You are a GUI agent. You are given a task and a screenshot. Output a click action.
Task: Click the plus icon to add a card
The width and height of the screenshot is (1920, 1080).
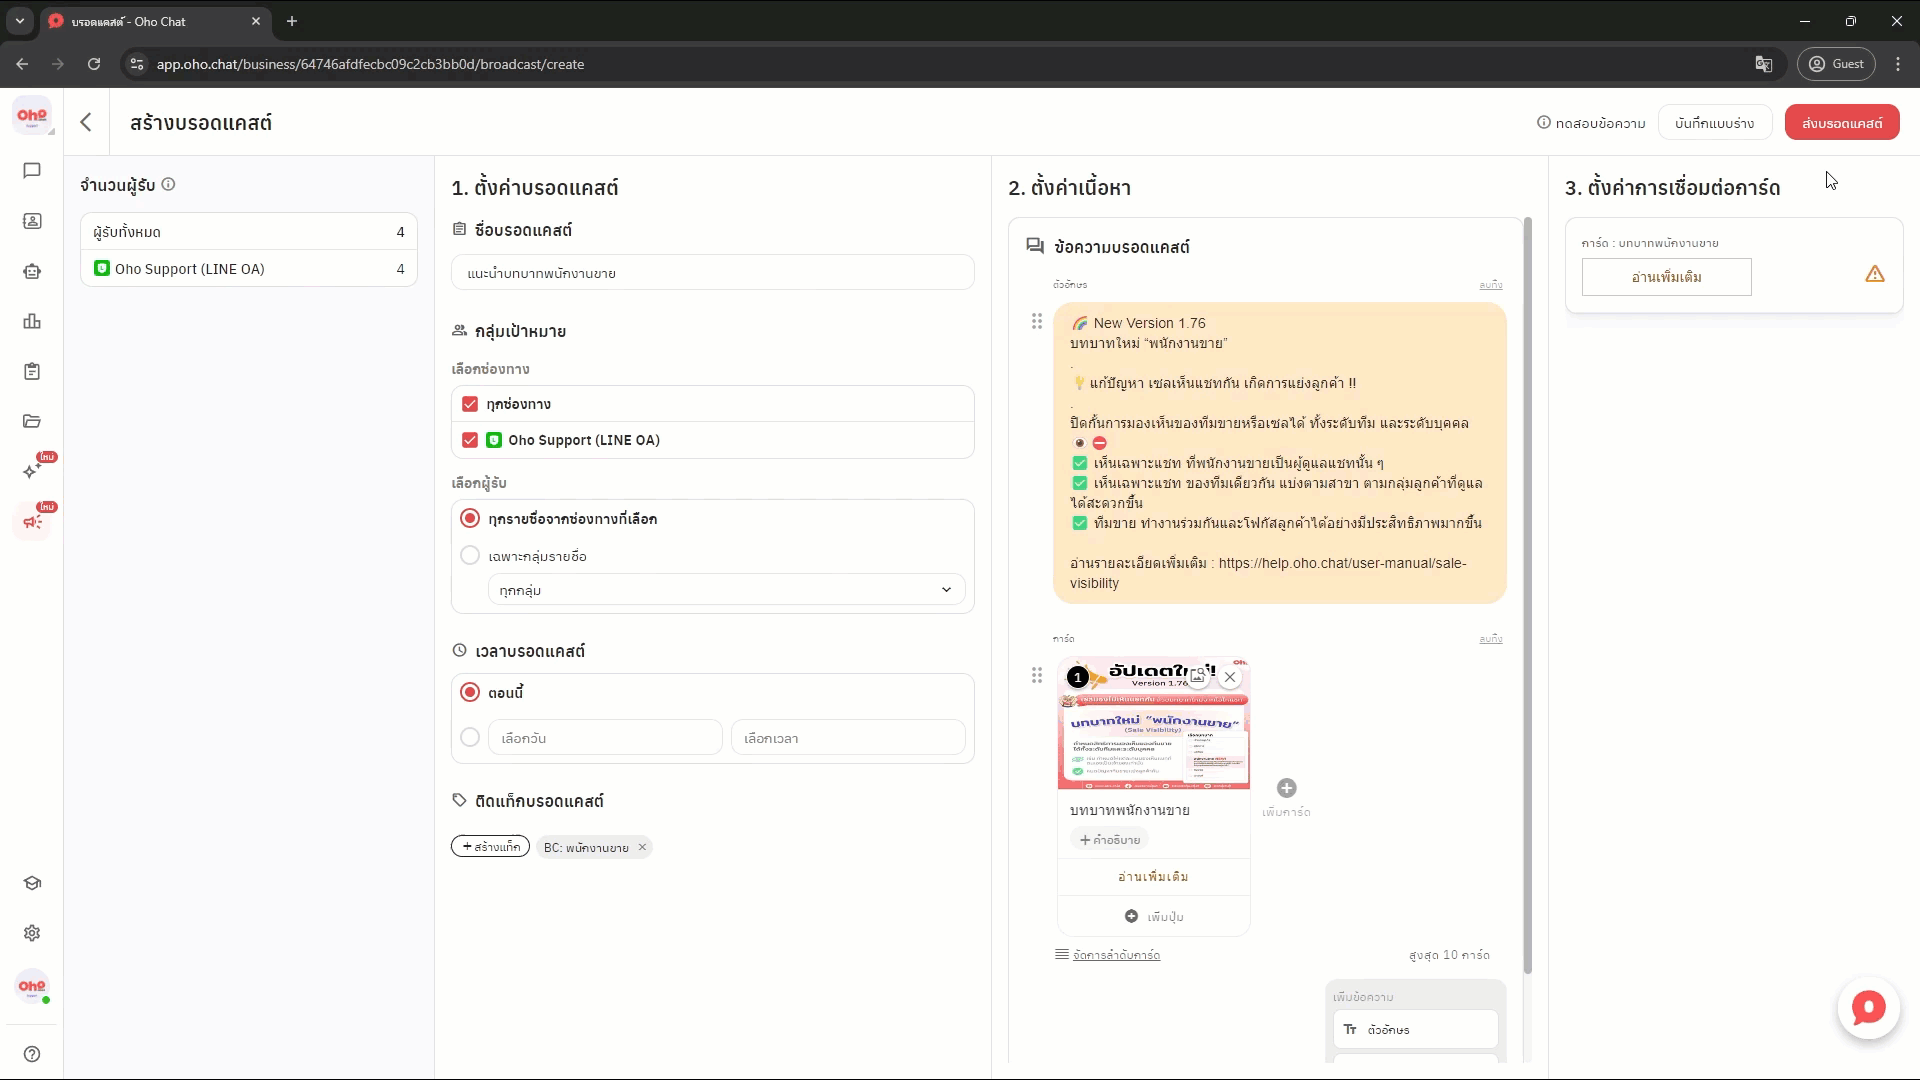(x=1287, y=788)
